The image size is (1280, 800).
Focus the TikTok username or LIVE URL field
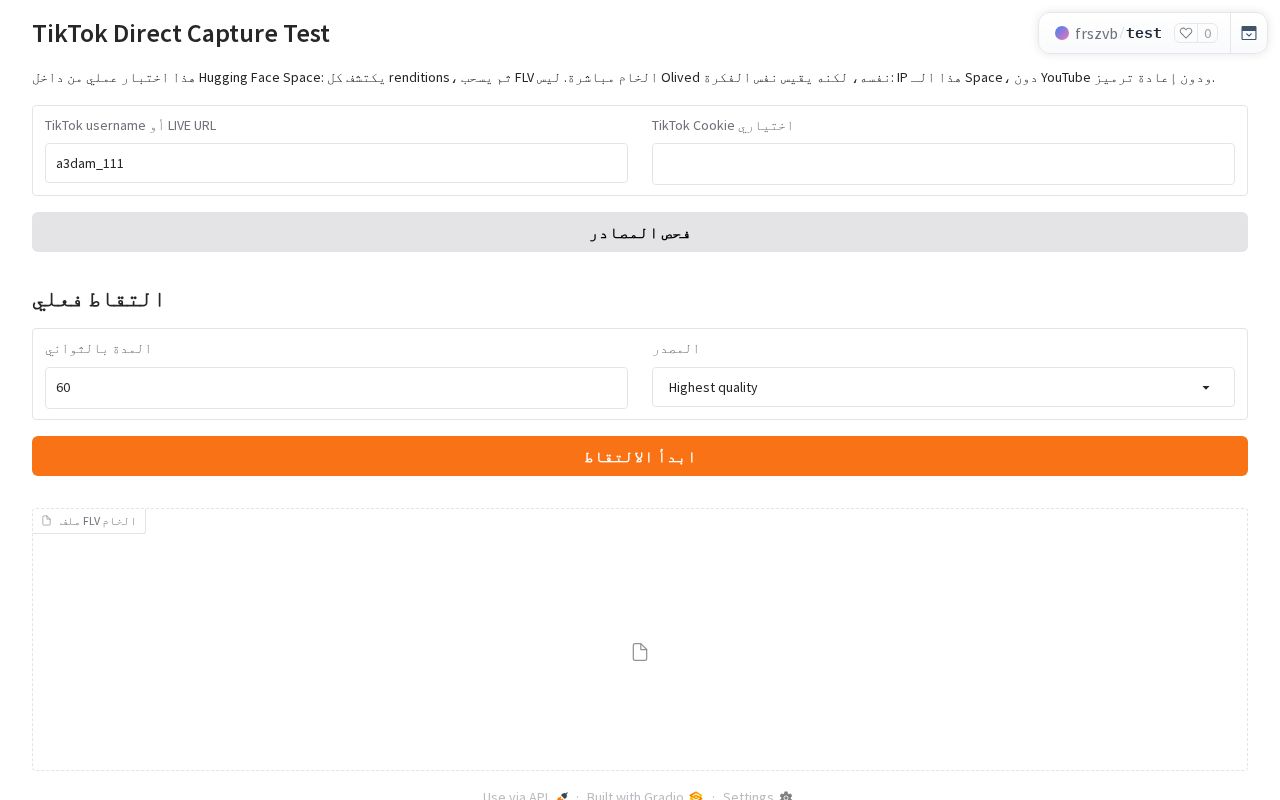pos(336,163)
